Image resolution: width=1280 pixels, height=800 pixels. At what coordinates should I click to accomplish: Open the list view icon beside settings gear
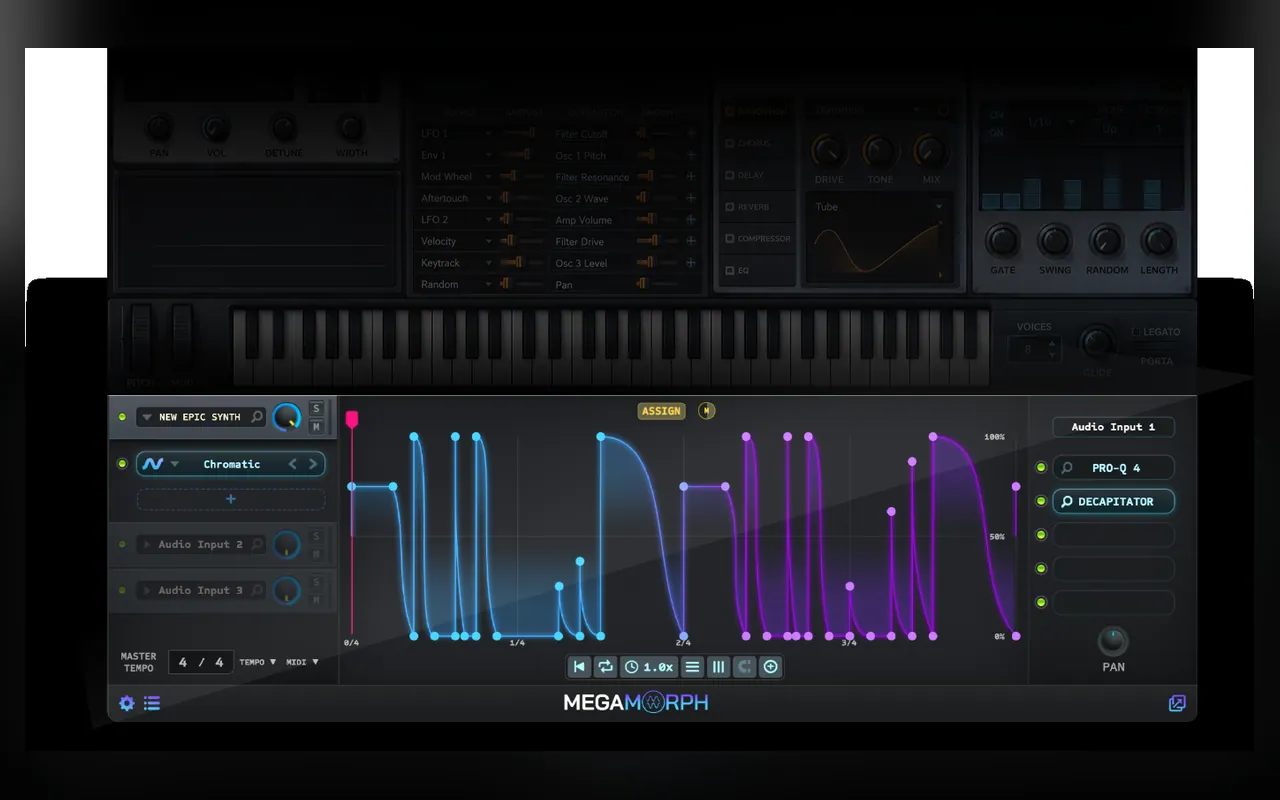point(152,703)
